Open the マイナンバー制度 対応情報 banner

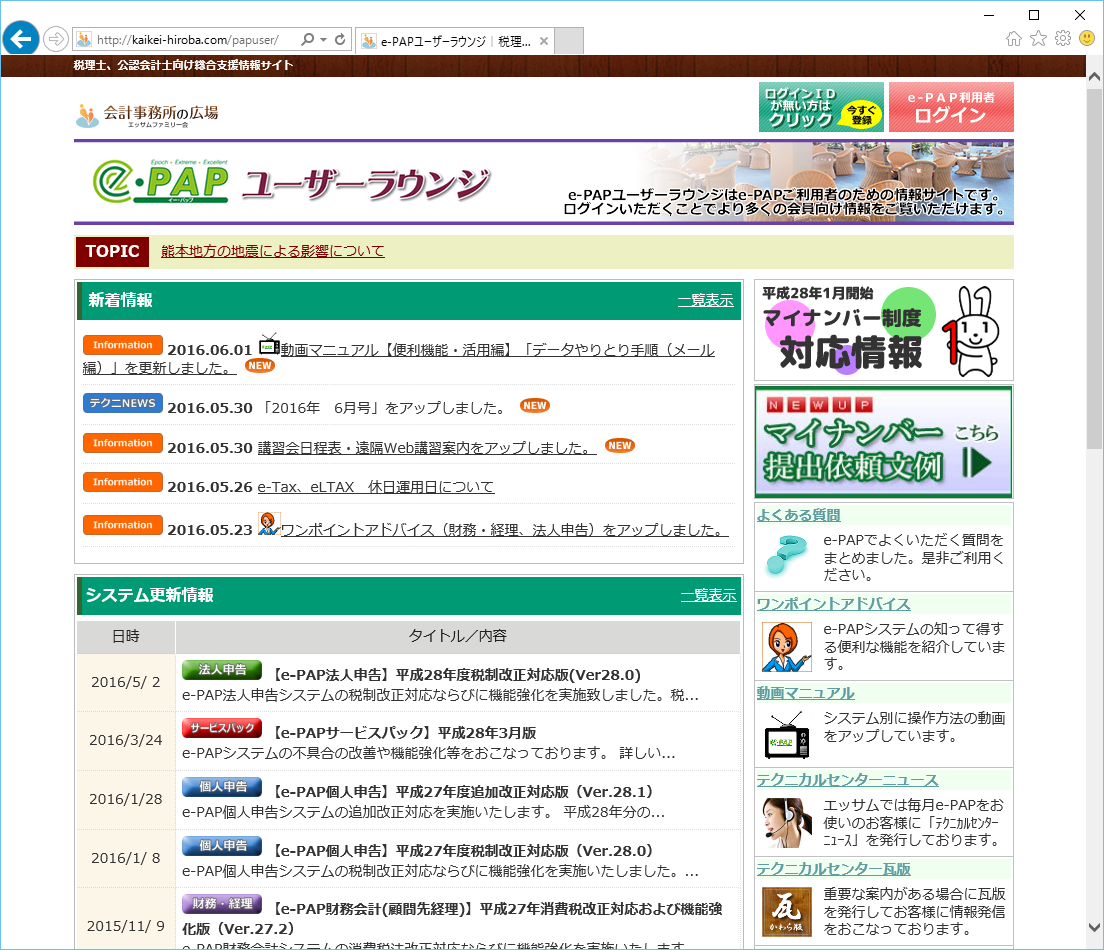tap(884, 330)
